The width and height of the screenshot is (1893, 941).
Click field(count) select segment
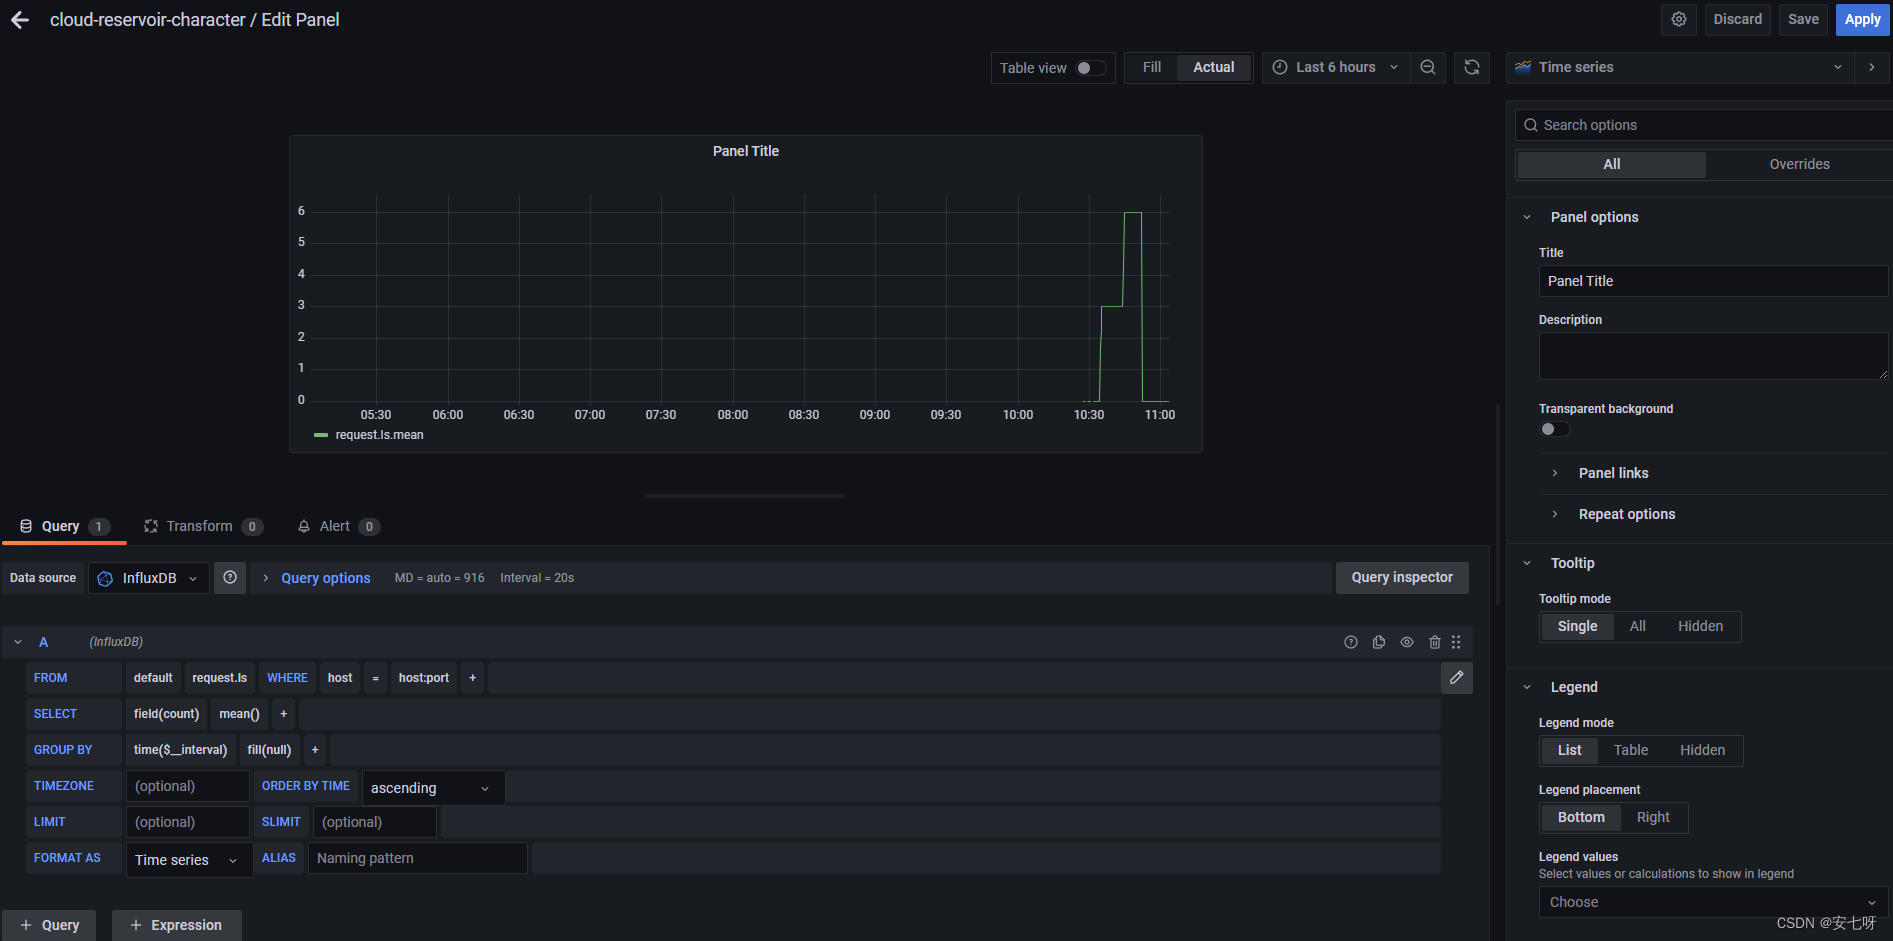[166, 714]
